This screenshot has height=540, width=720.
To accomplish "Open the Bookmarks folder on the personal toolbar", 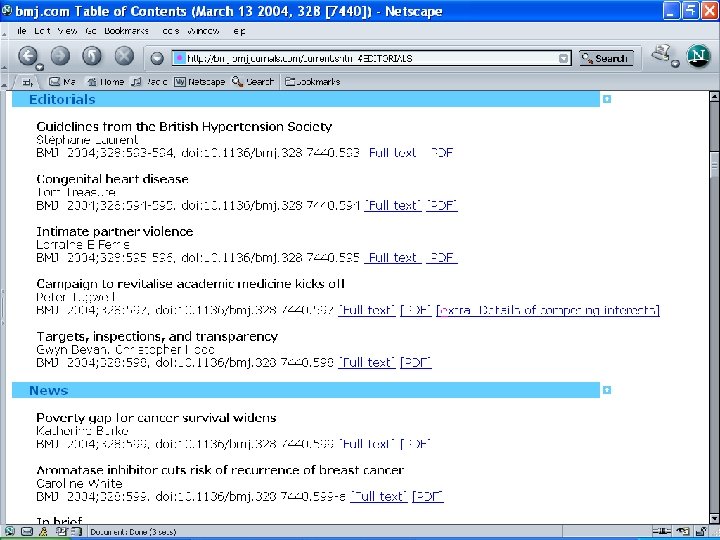I will 313,82.
